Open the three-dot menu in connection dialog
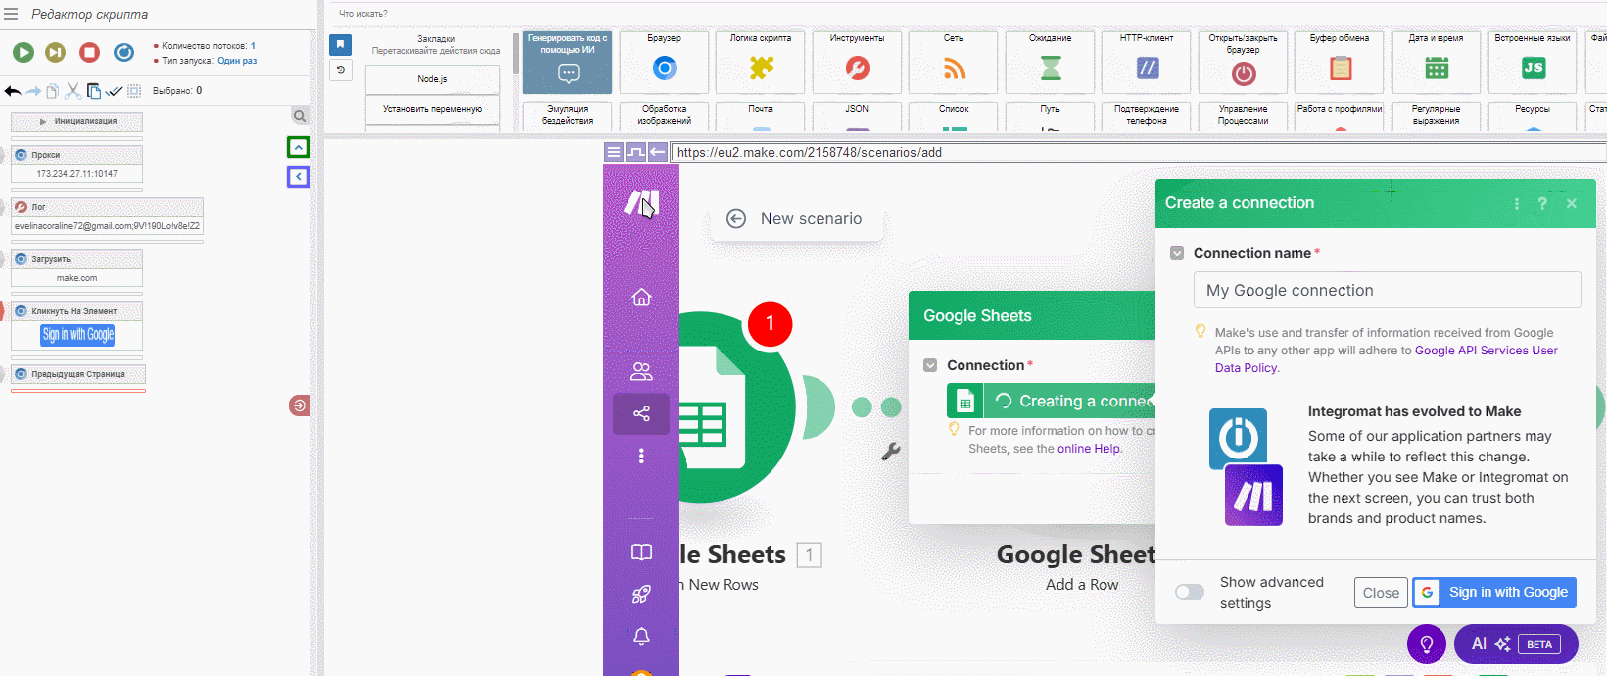This screenshot has height=676, width=1607. pos(1516,203)
